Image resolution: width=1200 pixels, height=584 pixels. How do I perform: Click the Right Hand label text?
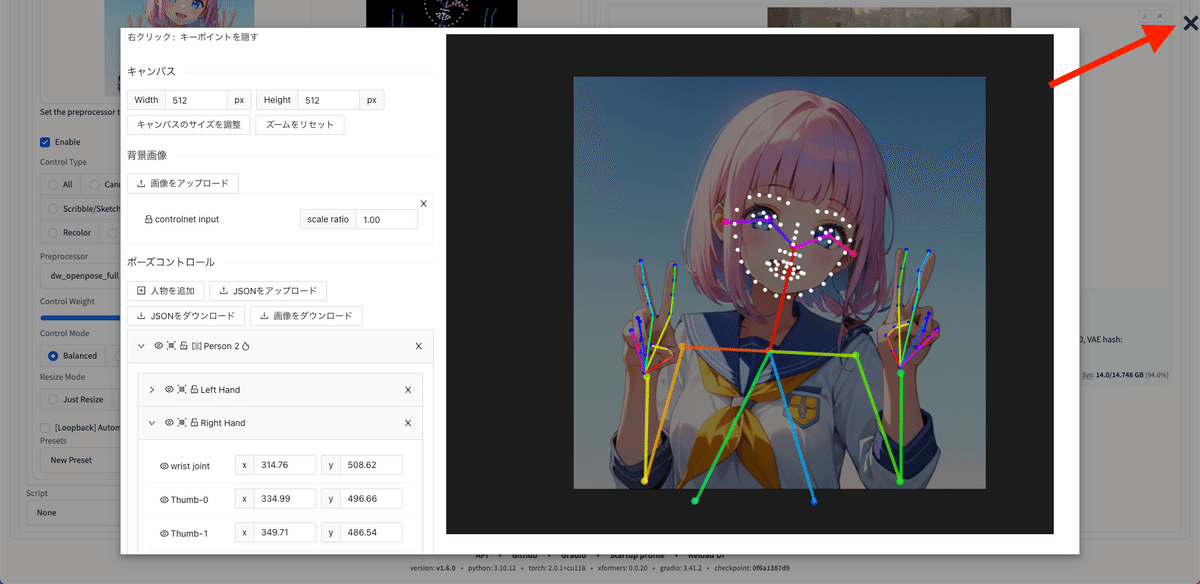(223, 423)
